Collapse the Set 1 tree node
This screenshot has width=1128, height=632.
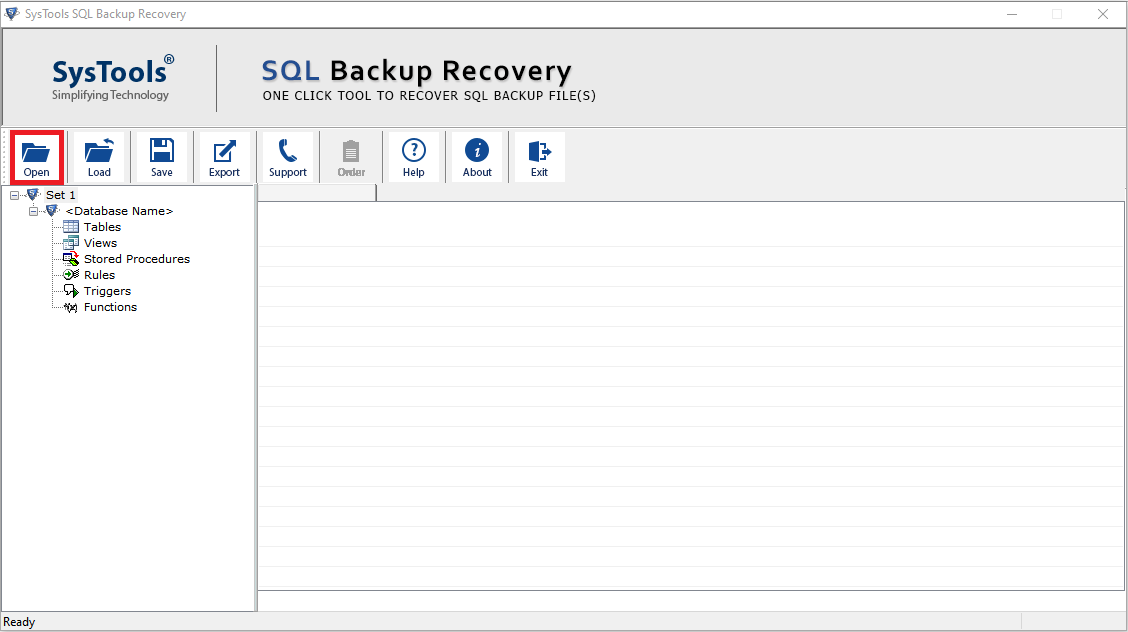click(x=14, y=196)
